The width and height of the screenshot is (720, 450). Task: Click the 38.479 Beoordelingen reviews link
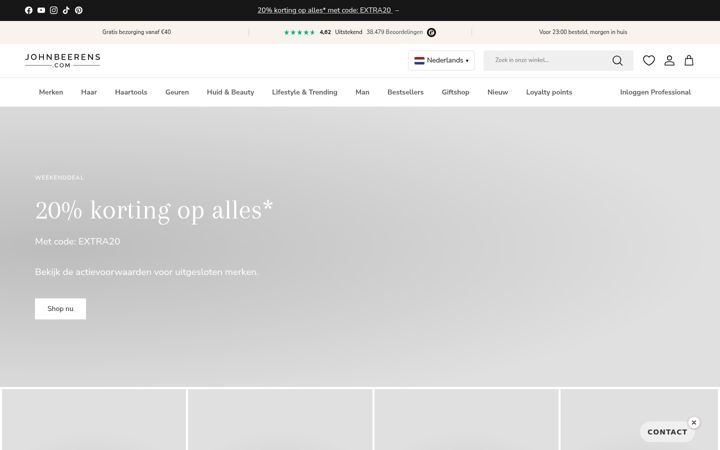[394, 32]
